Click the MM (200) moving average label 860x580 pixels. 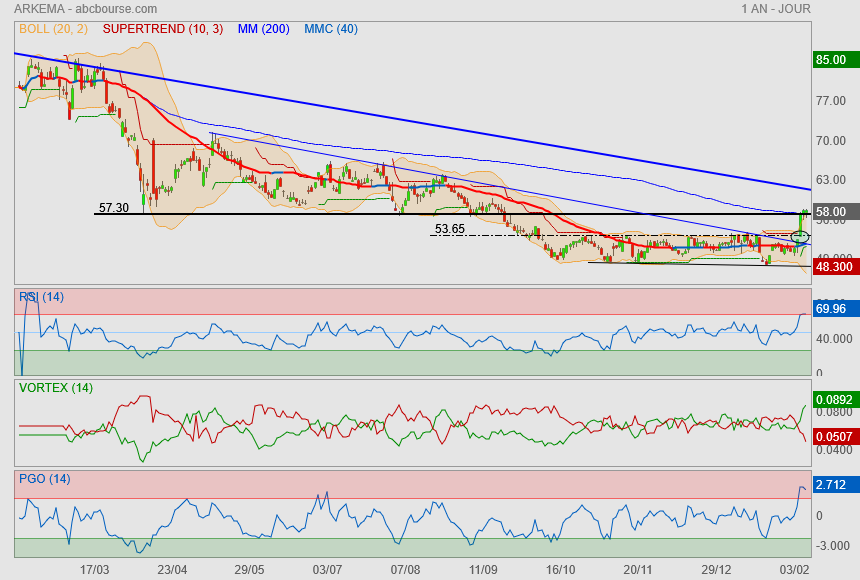pyautogui.click(x=263, y=29)
